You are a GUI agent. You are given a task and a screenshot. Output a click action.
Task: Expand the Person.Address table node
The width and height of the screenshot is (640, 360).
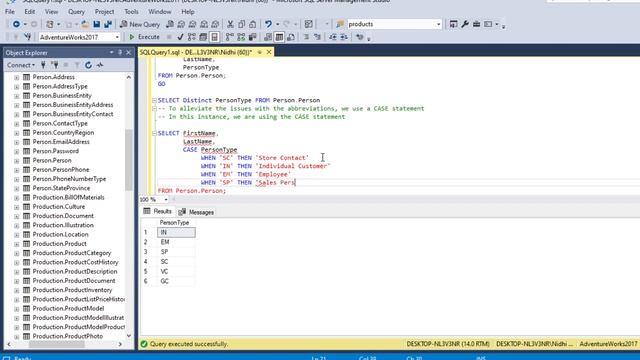(16, 77)
